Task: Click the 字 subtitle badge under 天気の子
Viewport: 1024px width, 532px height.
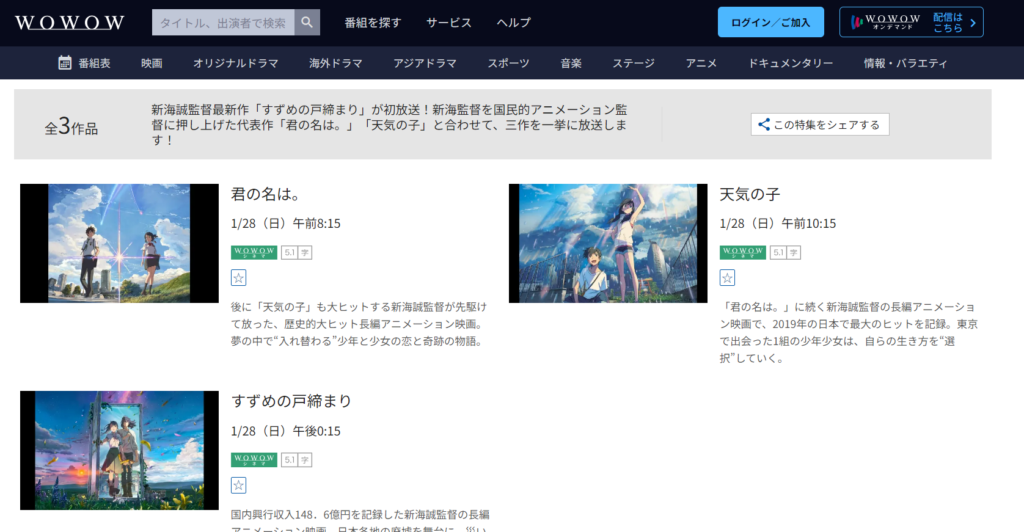Action: click(793, 252)
